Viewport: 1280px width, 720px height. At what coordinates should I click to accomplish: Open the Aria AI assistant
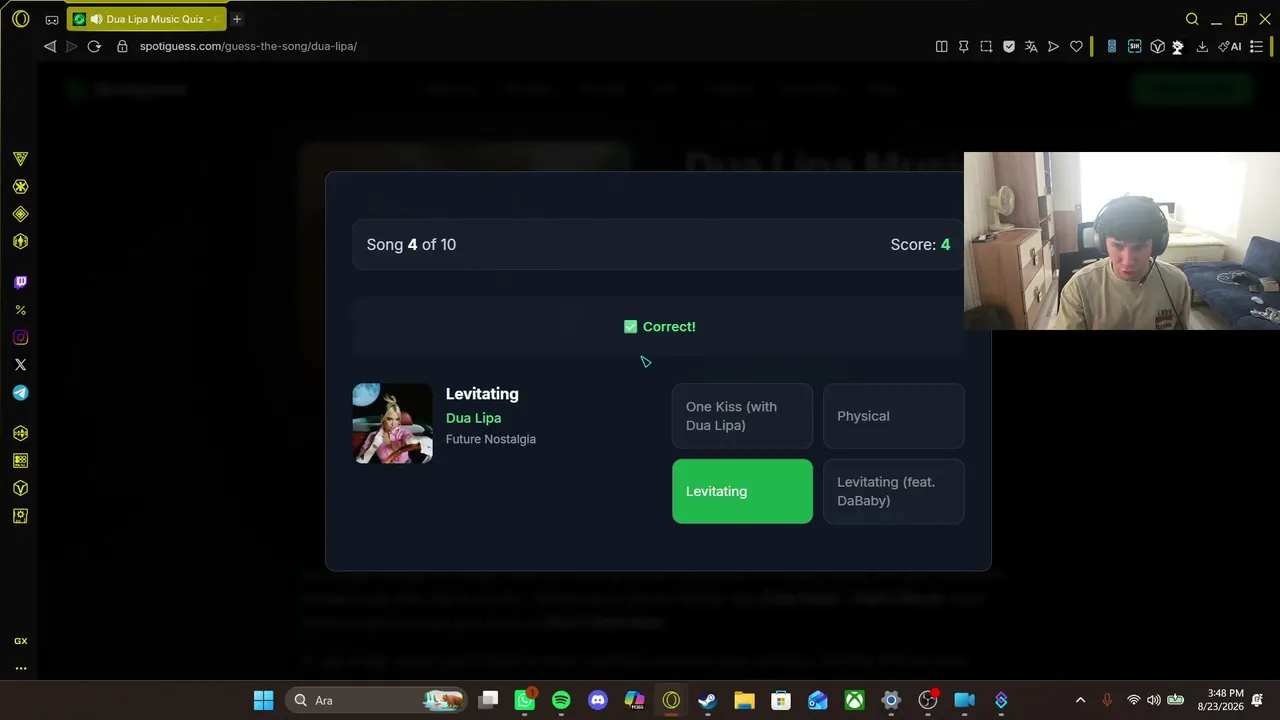1230,46
